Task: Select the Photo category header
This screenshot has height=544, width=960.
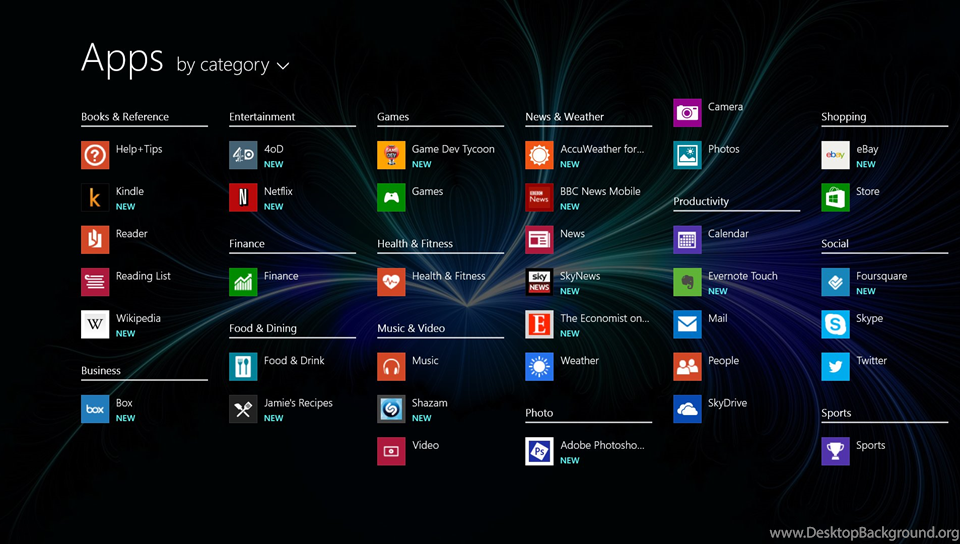Action: pyautogui.click(x=539, y=413)
